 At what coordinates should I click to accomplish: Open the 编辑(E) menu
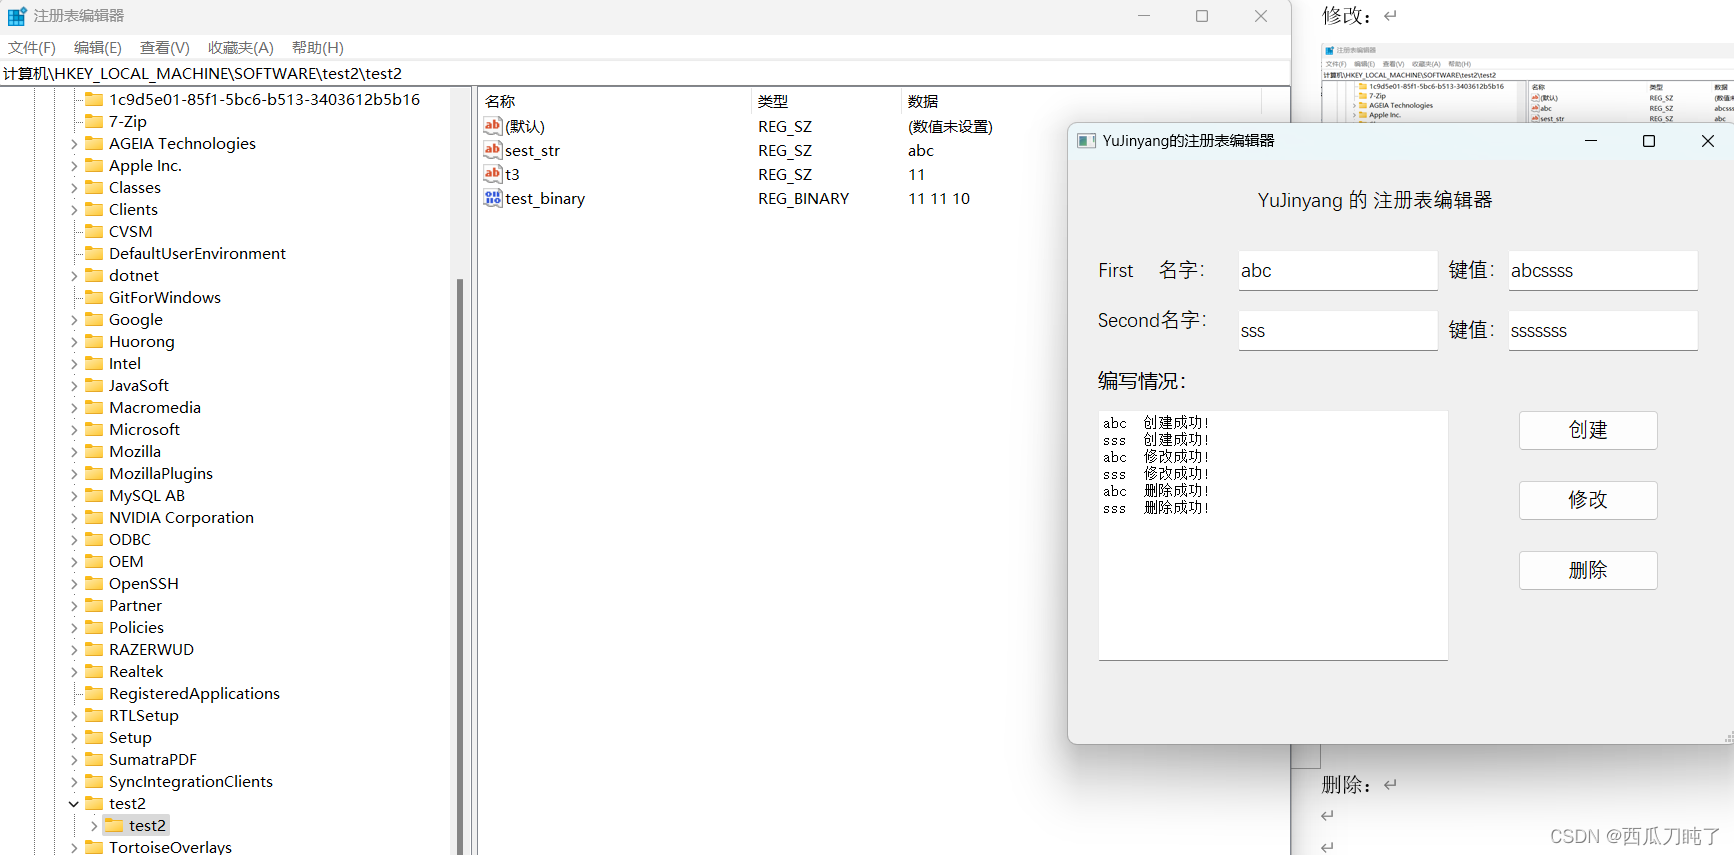pos(98,47)
